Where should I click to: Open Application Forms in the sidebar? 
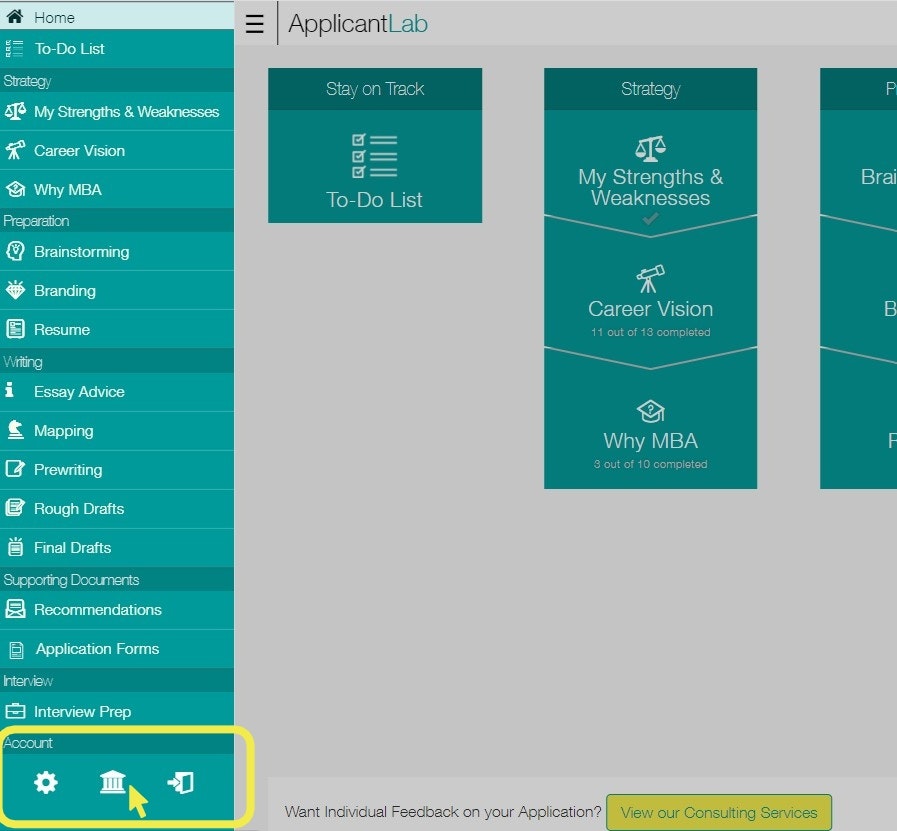97,649
